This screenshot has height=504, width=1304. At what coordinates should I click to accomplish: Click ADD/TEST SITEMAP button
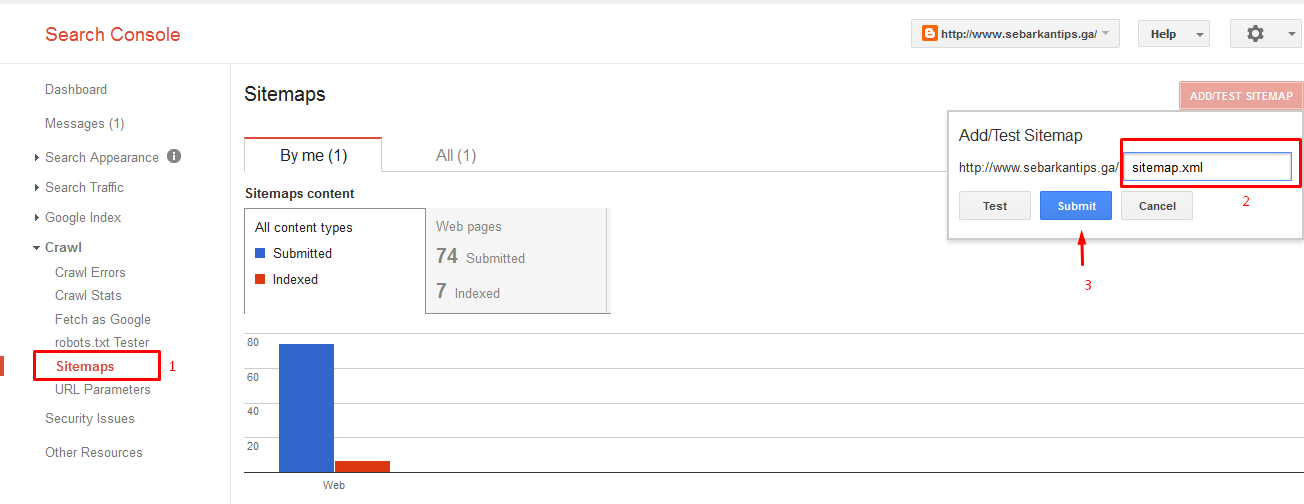(1240, 96)
